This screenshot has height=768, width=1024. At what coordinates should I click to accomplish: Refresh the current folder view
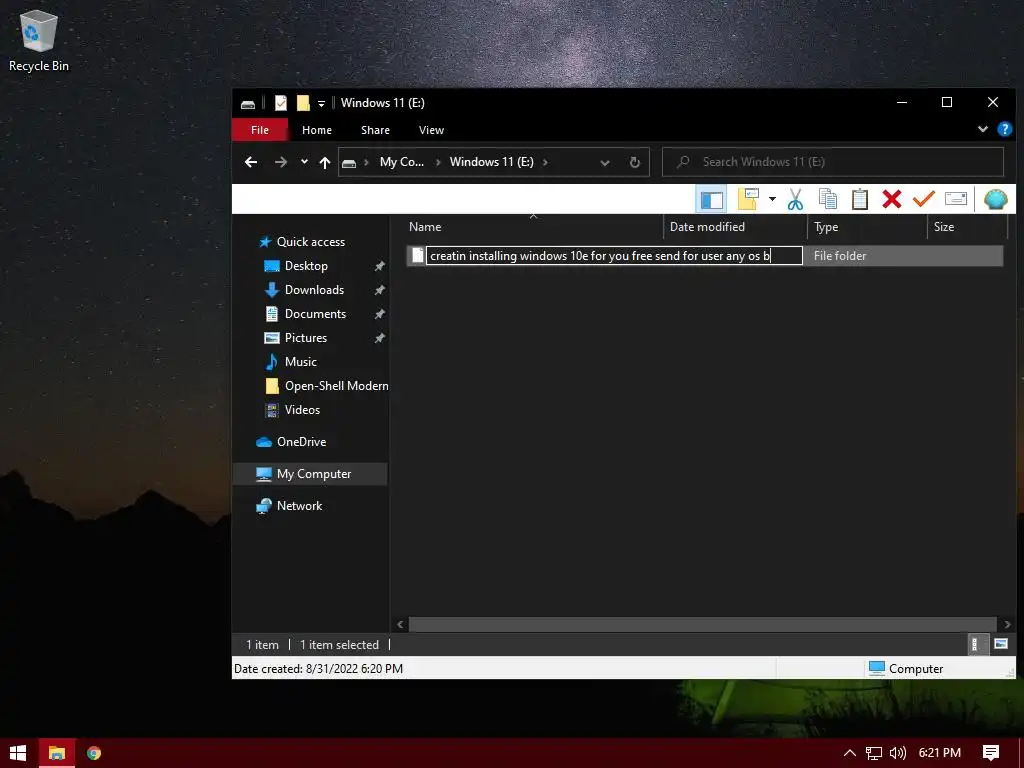[x=634, y=163]
